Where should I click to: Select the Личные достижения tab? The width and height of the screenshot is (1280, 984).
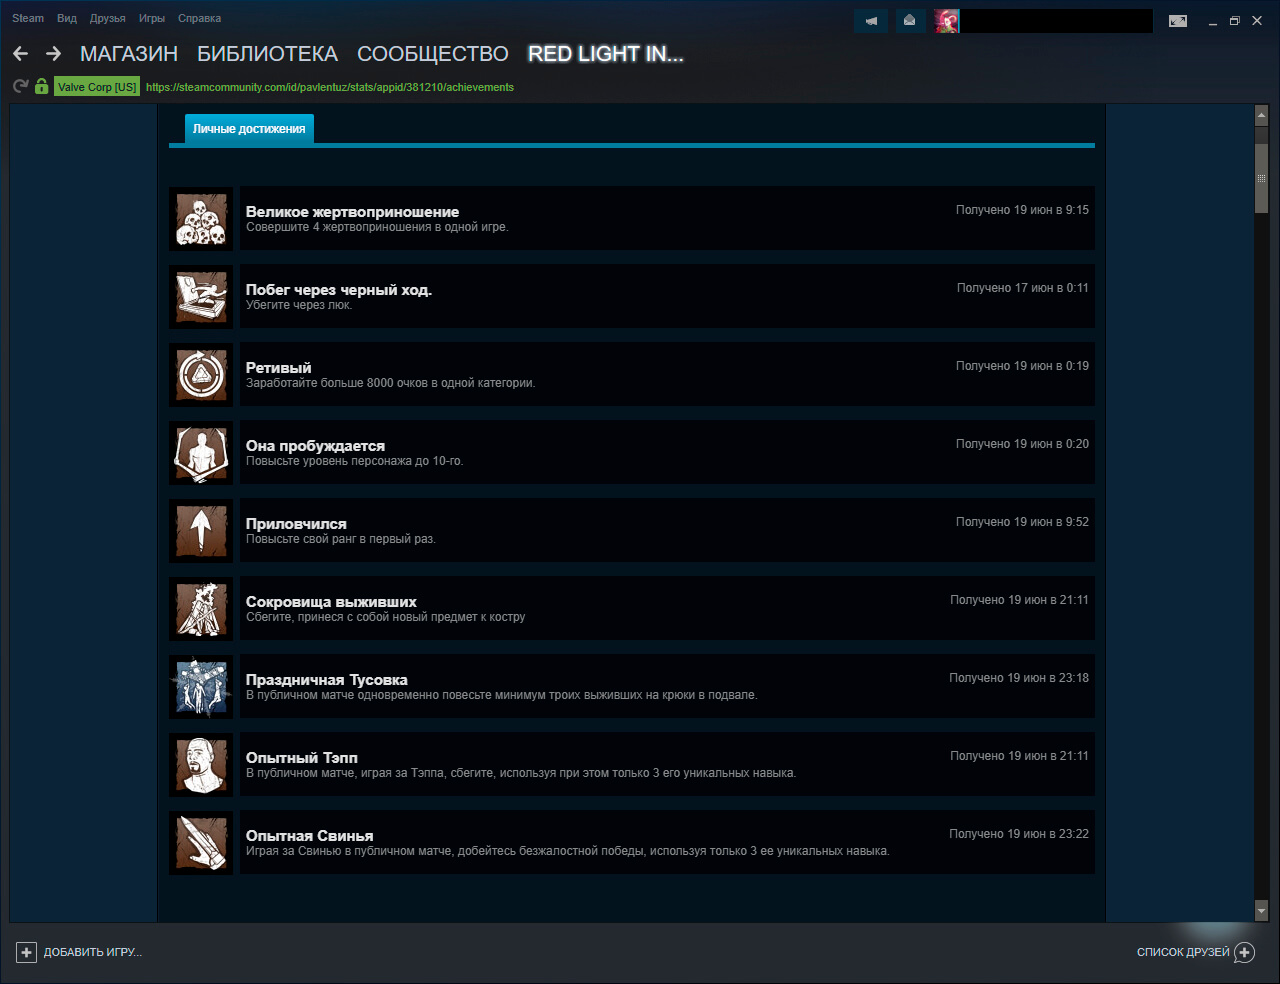click(249, 129)
